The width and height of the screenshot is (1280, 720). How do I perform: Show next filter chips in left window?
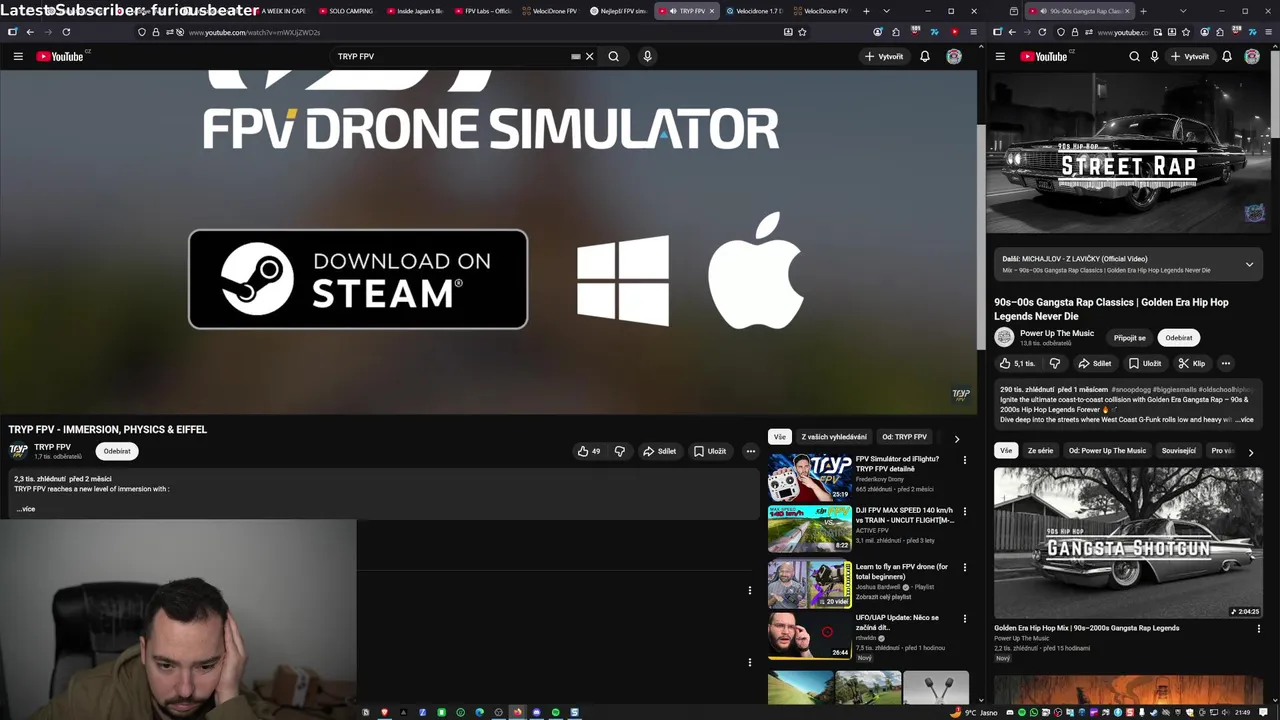click(957, 438)
